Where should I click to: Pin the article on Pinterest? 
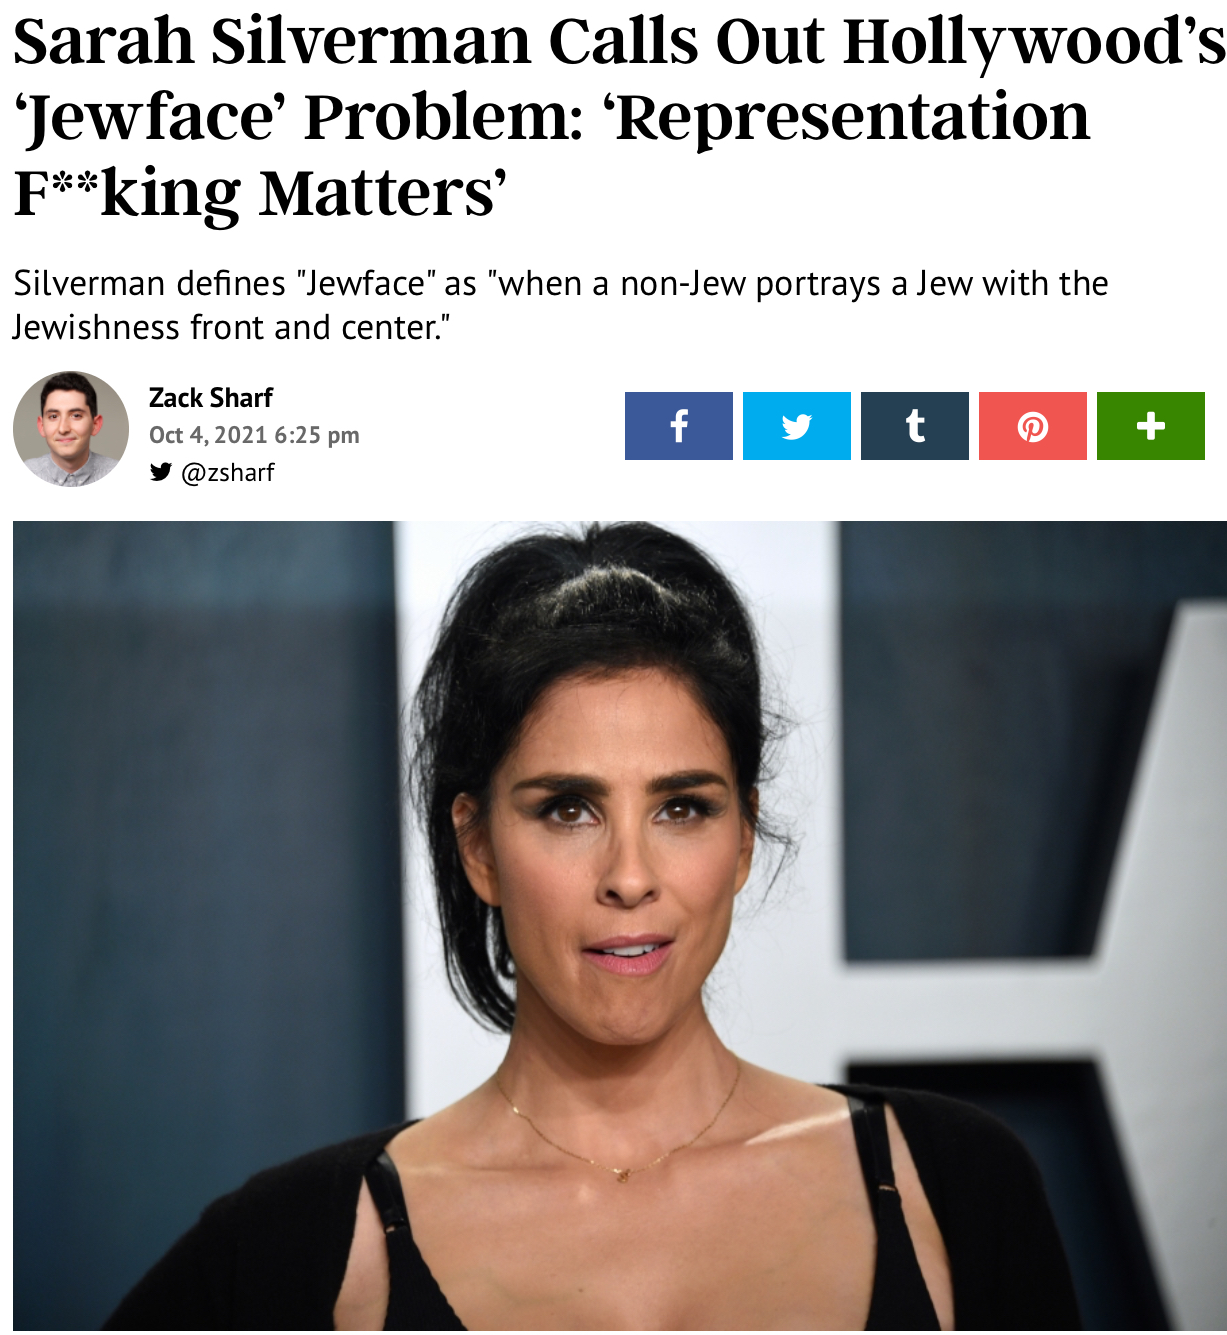pyautogui.click(x=1033, y=426)
